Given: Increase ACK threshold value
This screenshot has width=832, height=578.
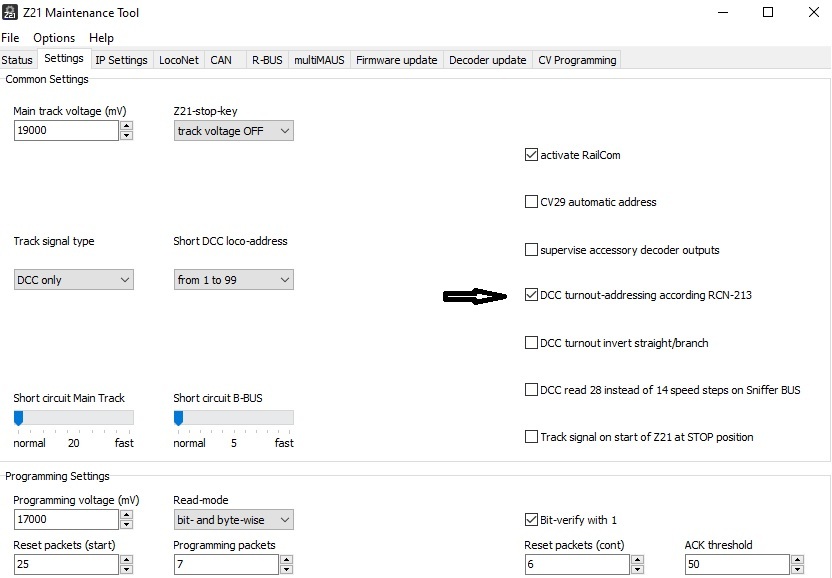Looking at the screenshot, I should point(797,559).
